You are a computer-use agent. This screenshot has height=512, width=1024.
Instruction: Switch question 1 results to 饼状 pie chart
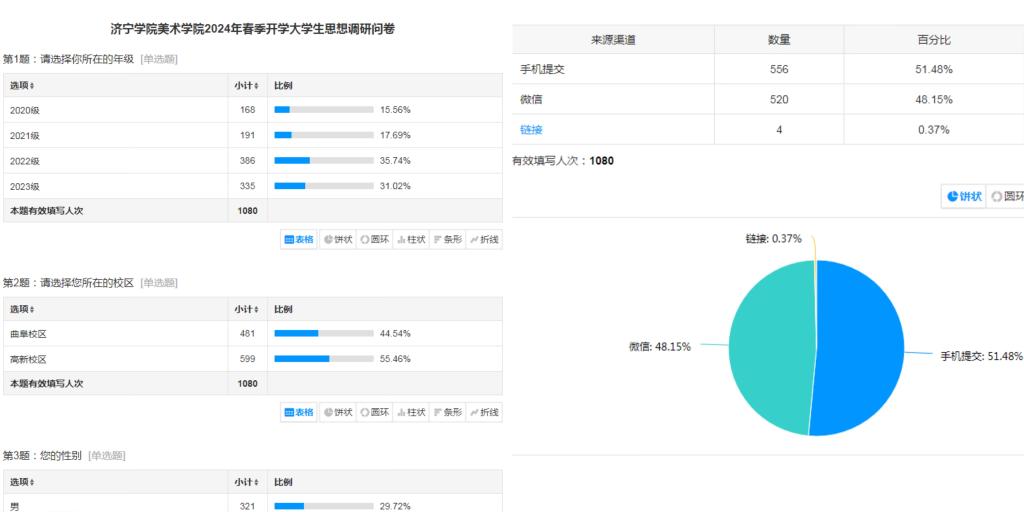pos(338,239)
